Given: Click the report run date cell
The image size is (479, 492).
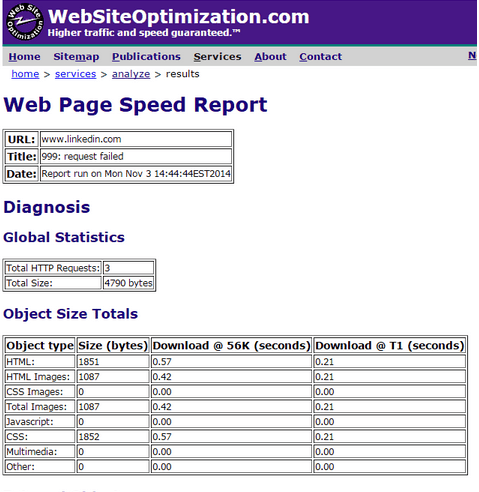Looking at the screenshot, I should point(136,174).
